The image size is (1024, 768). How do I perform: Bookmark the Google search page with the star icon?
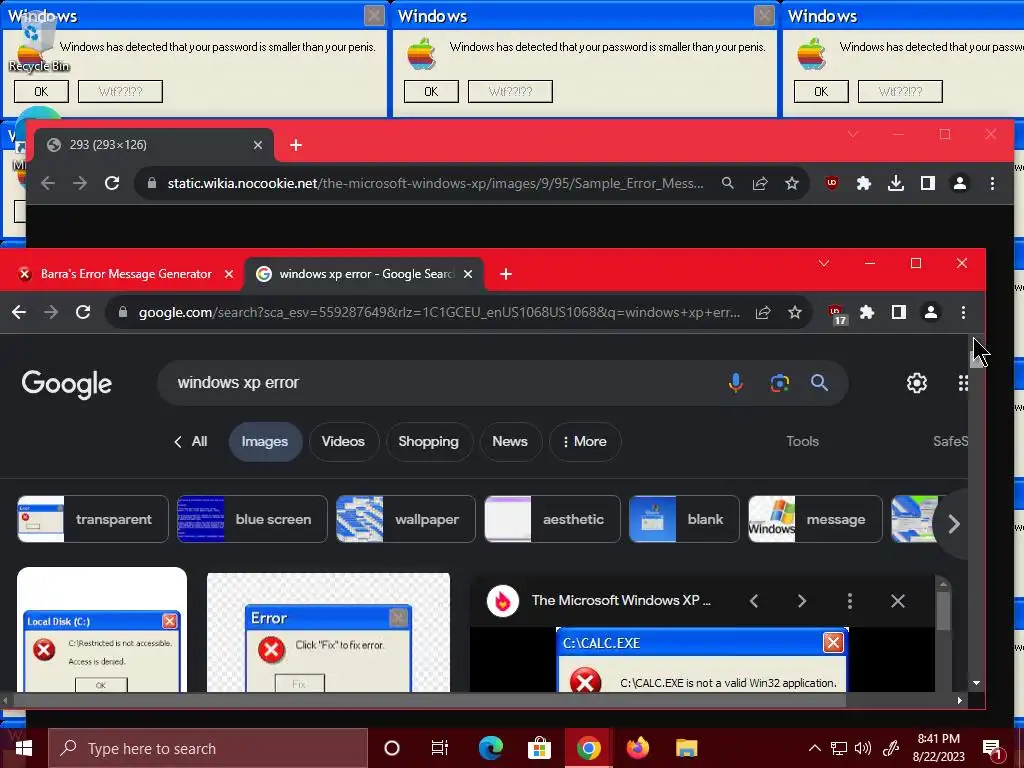click(x=795, y=312)
